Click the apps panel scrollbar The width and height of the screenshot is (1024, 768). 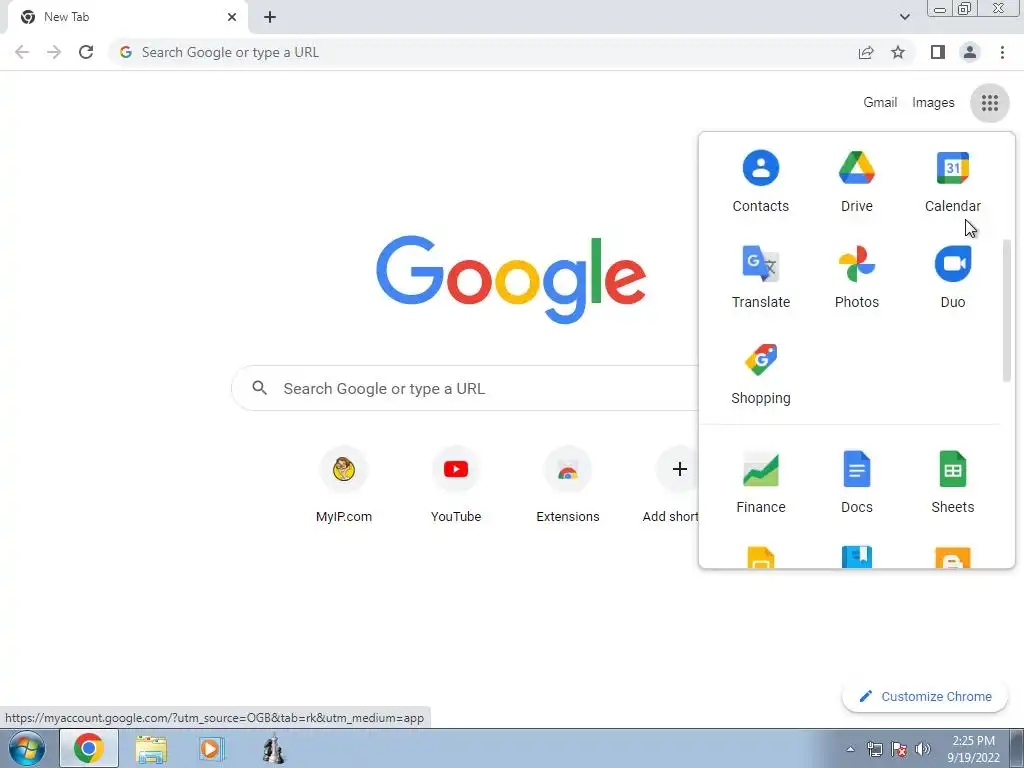tap(1006, 310)
